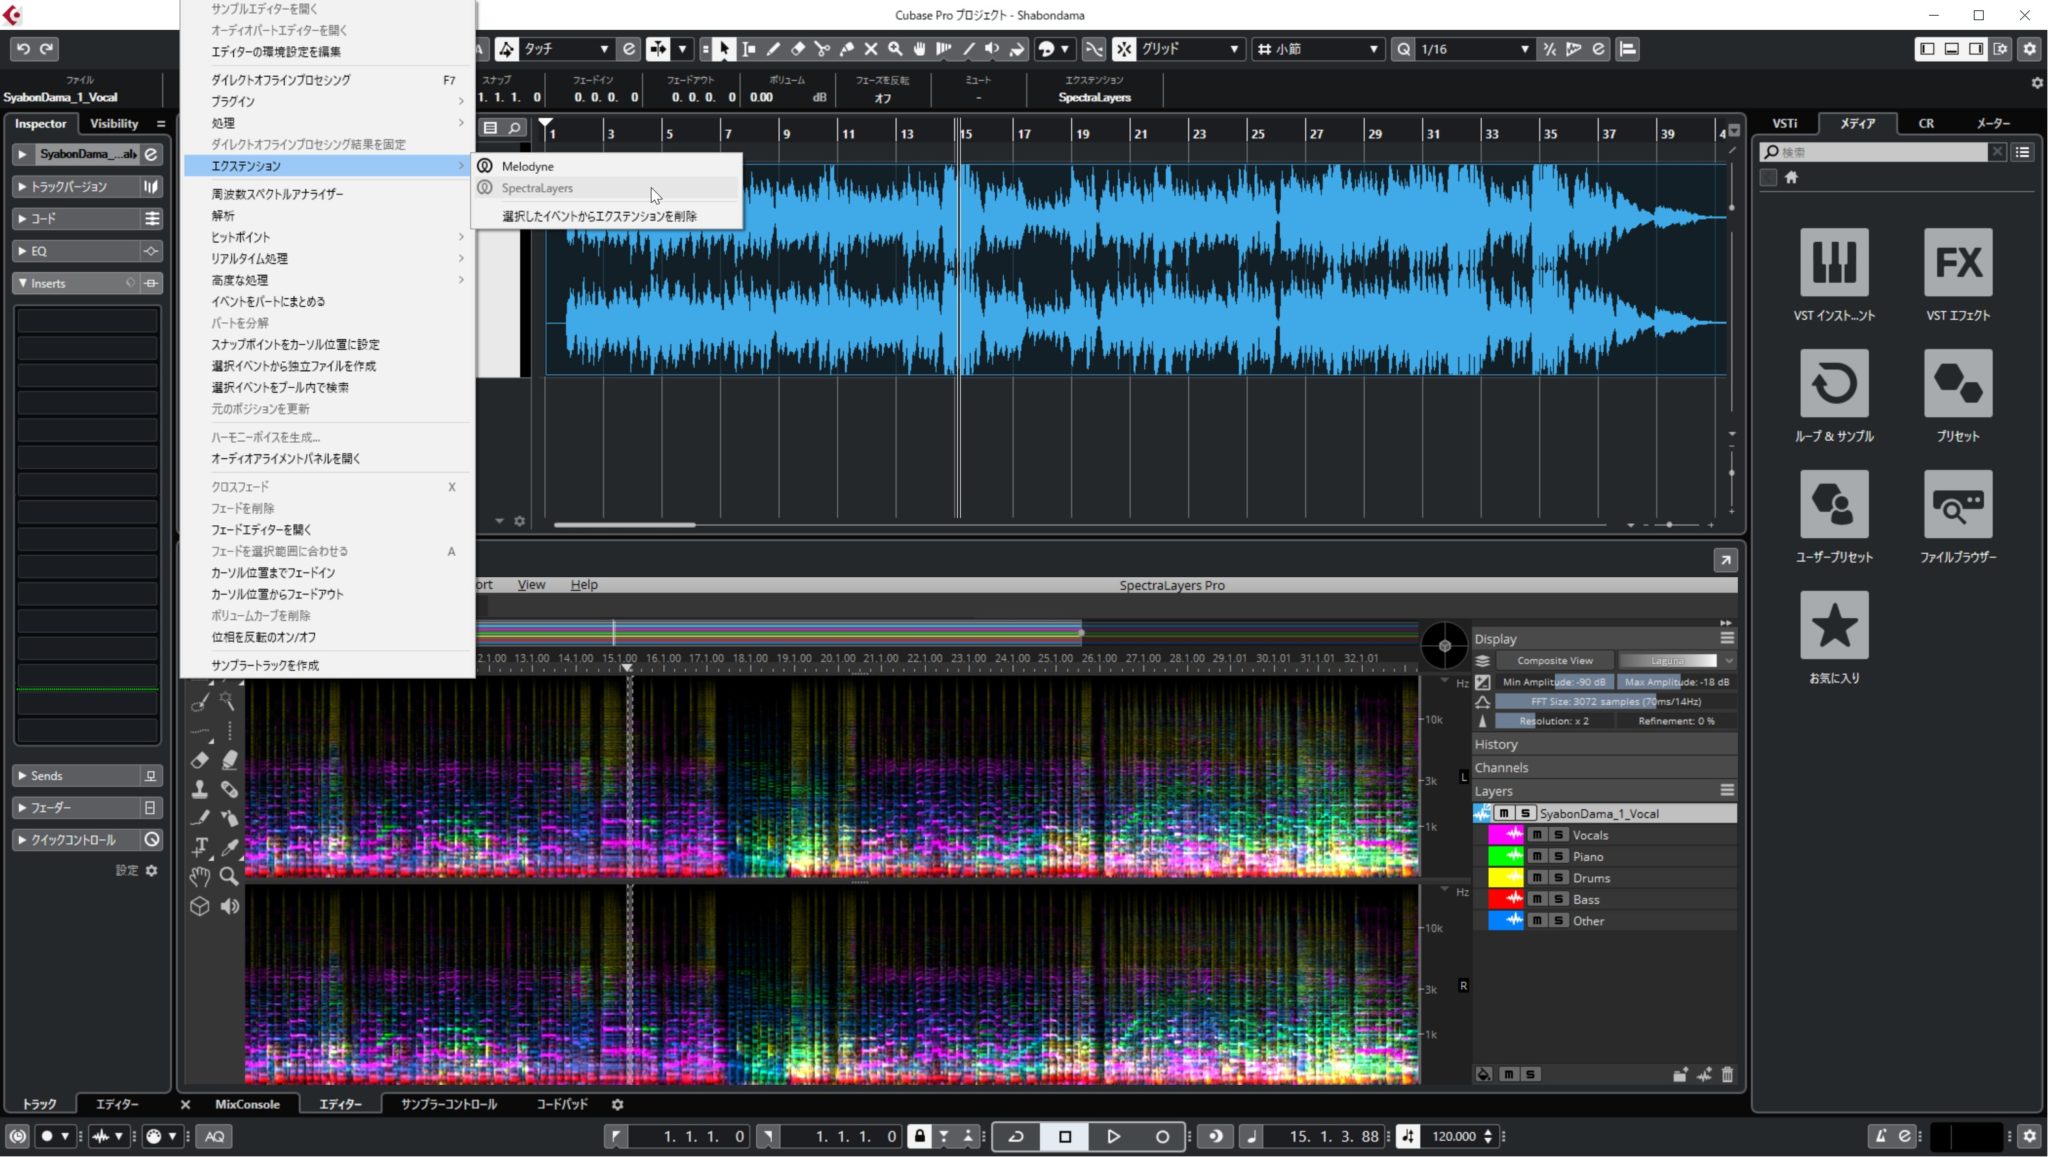Expand the small bars tempo dropdown
The width and height of the screenshot is (2048, 1157).
[1376, 49]
